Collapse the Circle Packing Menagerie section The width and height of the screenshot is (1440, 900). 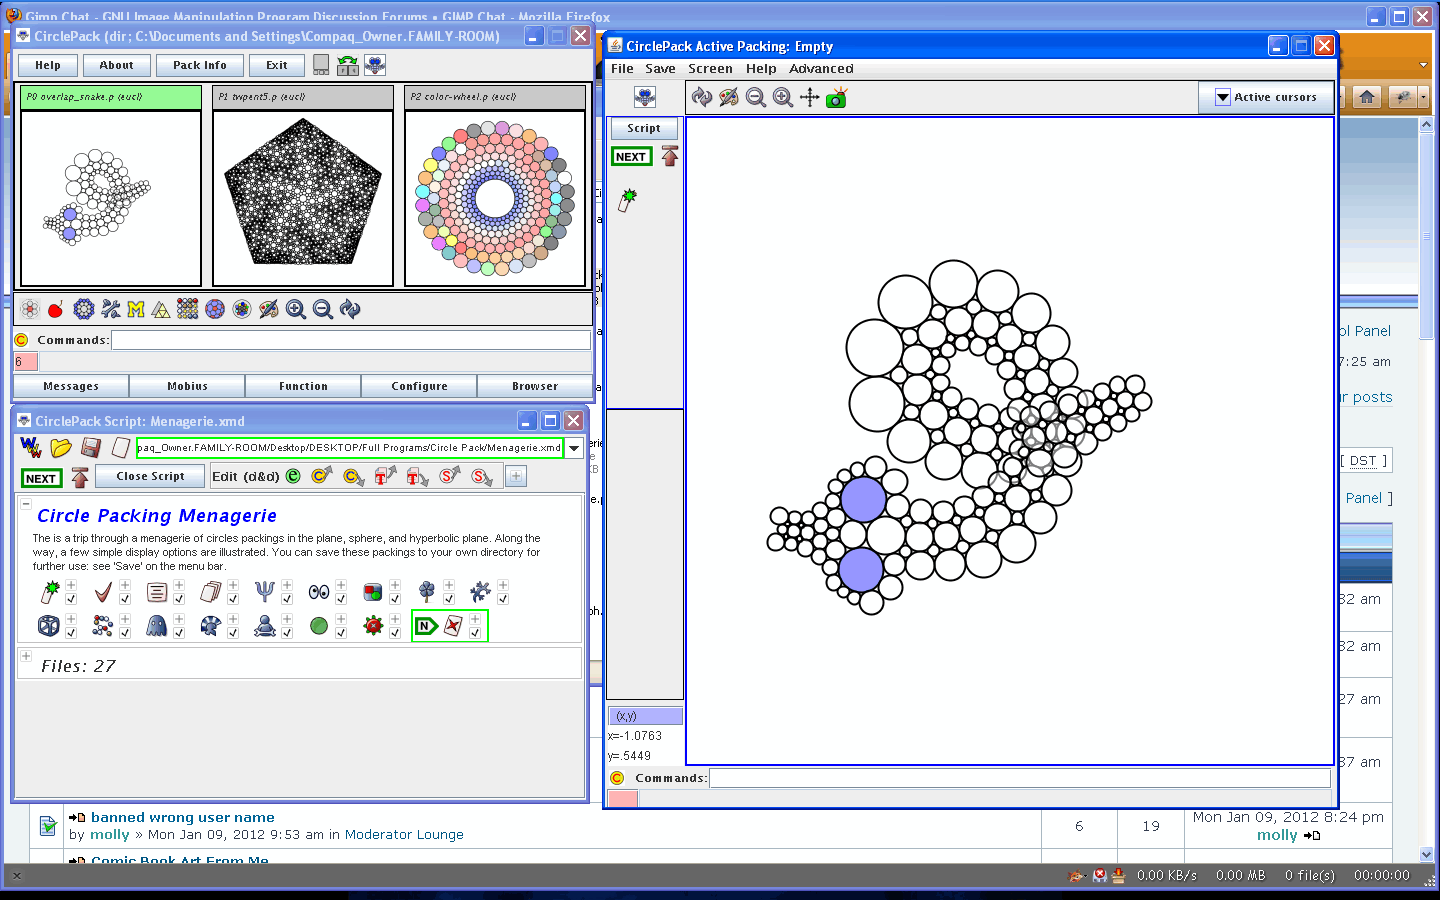tap(26, 504)
